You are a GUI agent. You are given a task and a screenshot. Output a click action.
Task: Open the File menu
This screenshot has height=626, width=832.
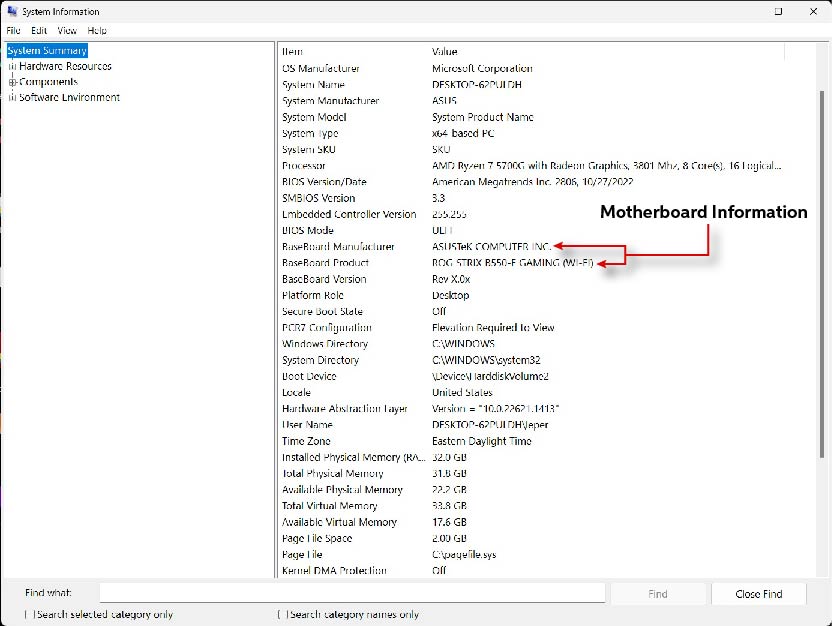coord(13,31)
